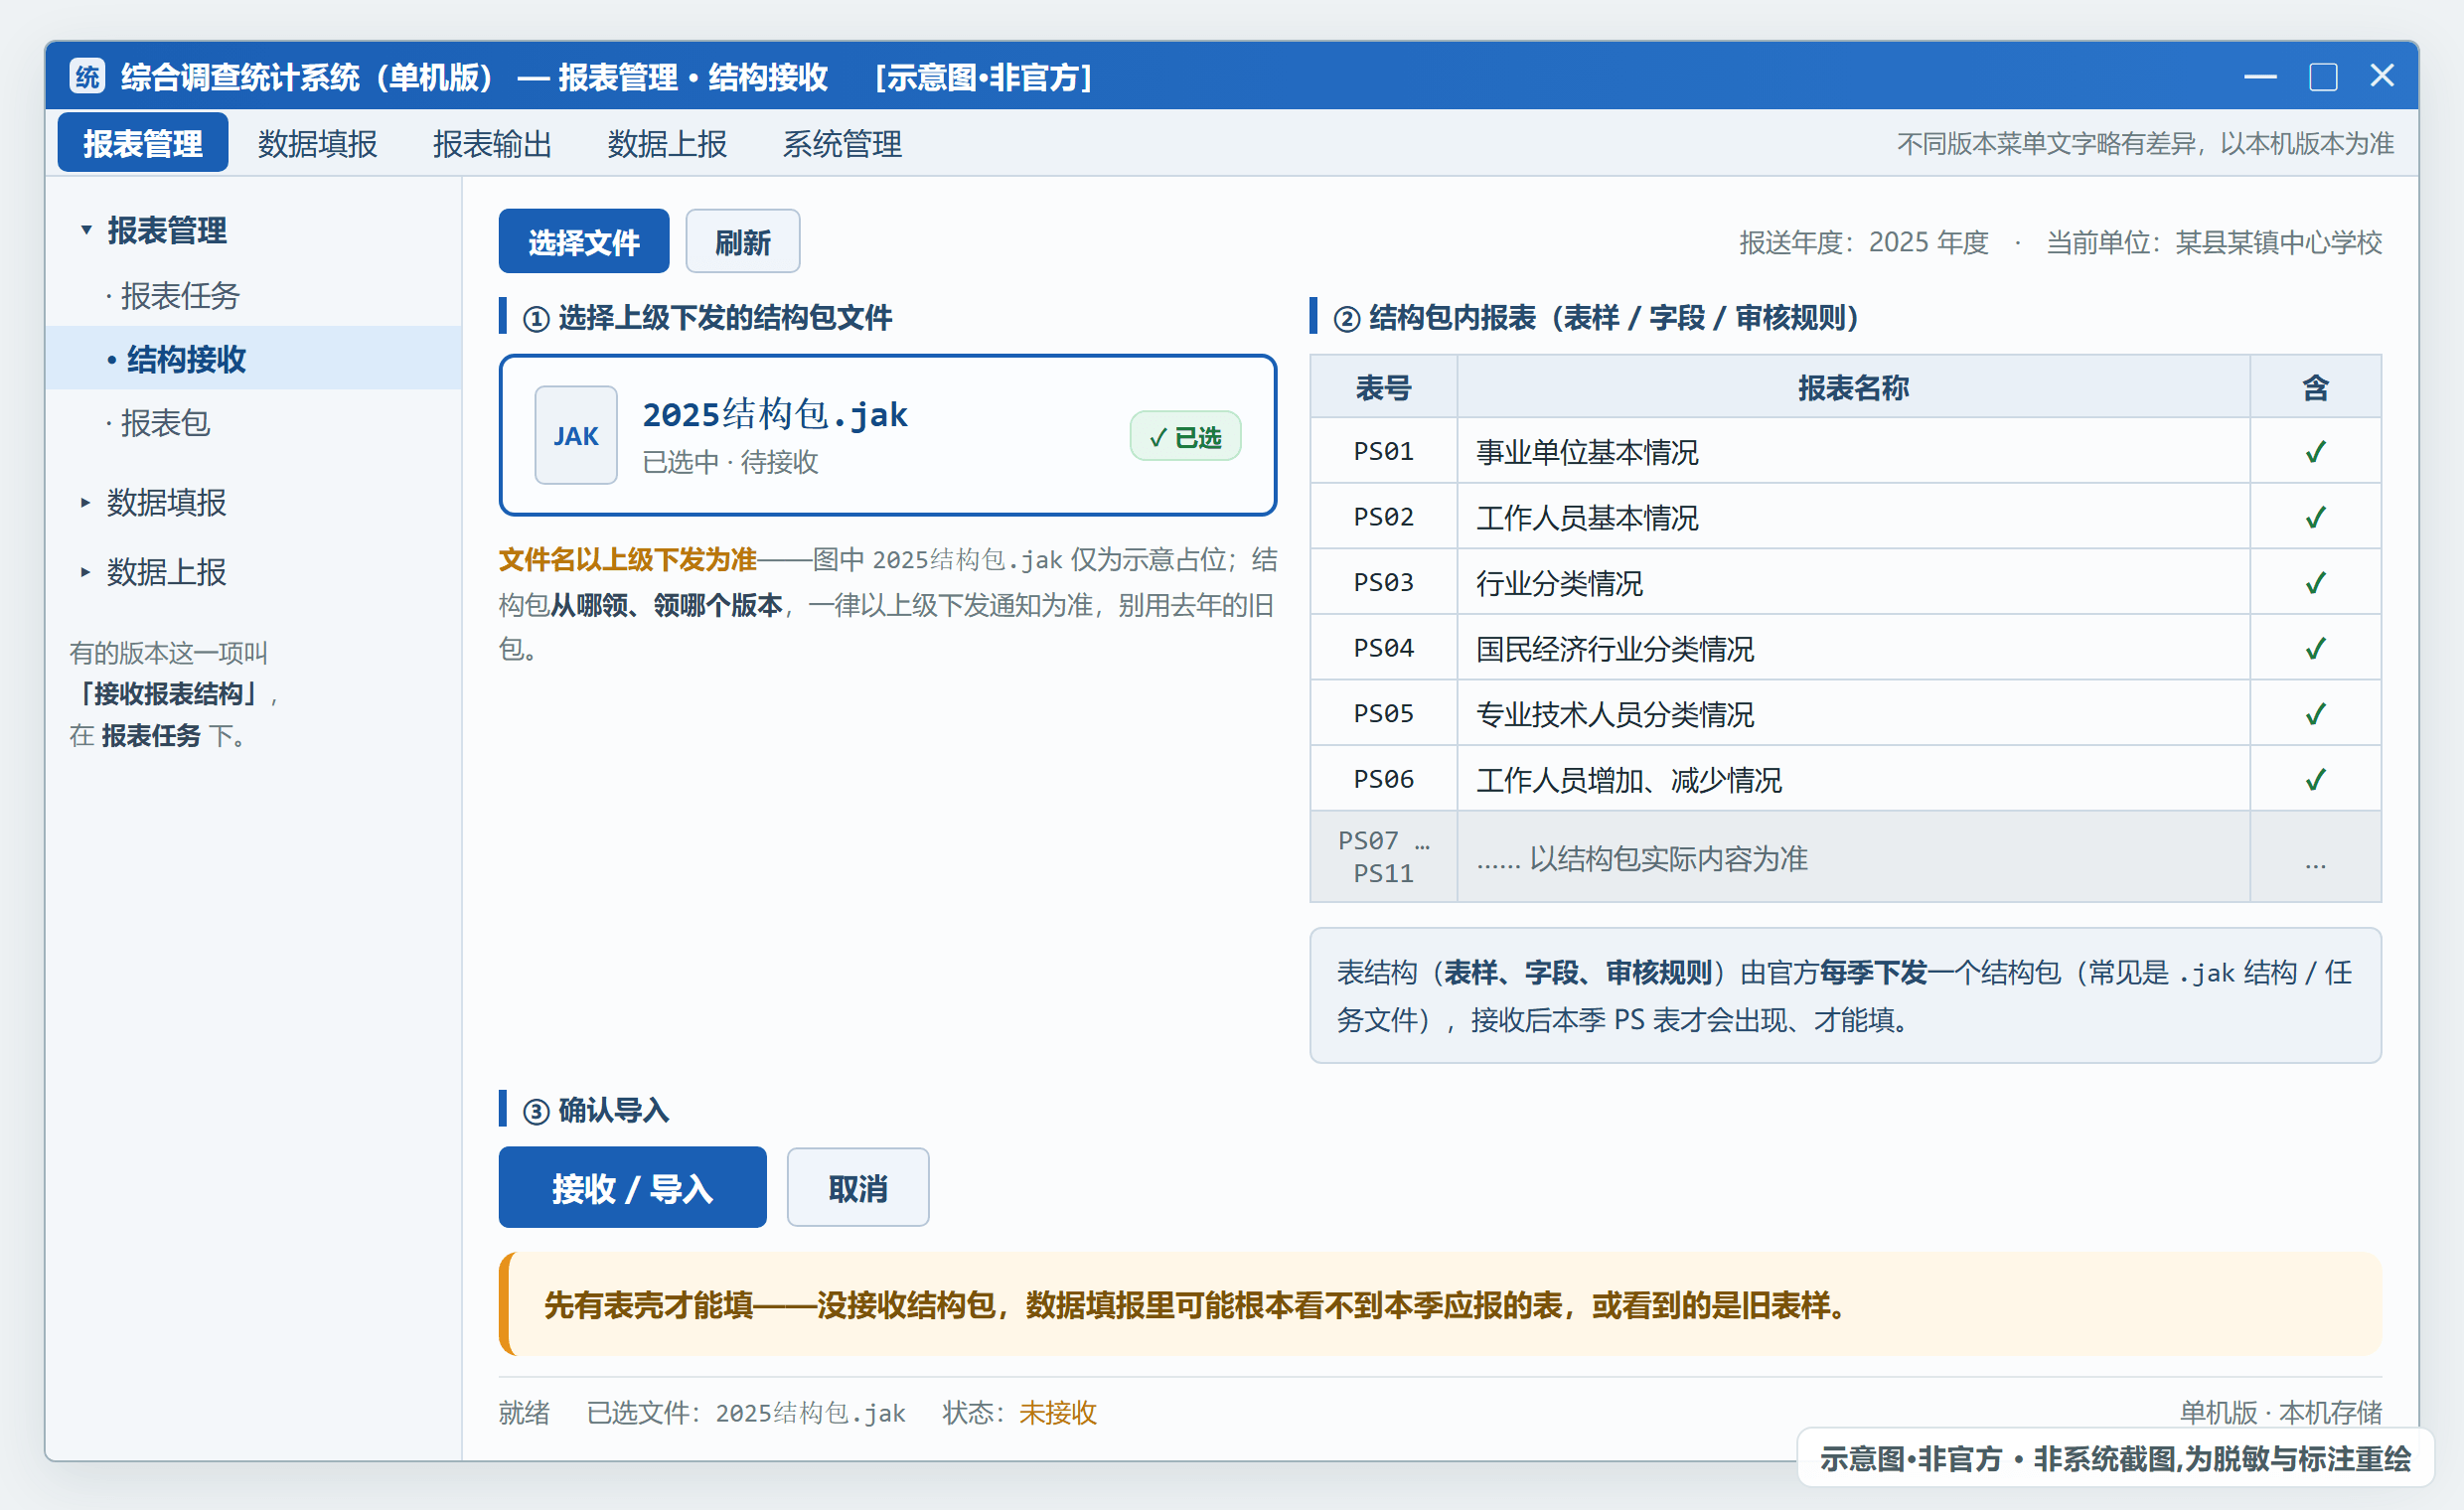2464x1510 pixels.
Task: Maximize the window
Action: pyautogui.click(x=2322, y=76)
